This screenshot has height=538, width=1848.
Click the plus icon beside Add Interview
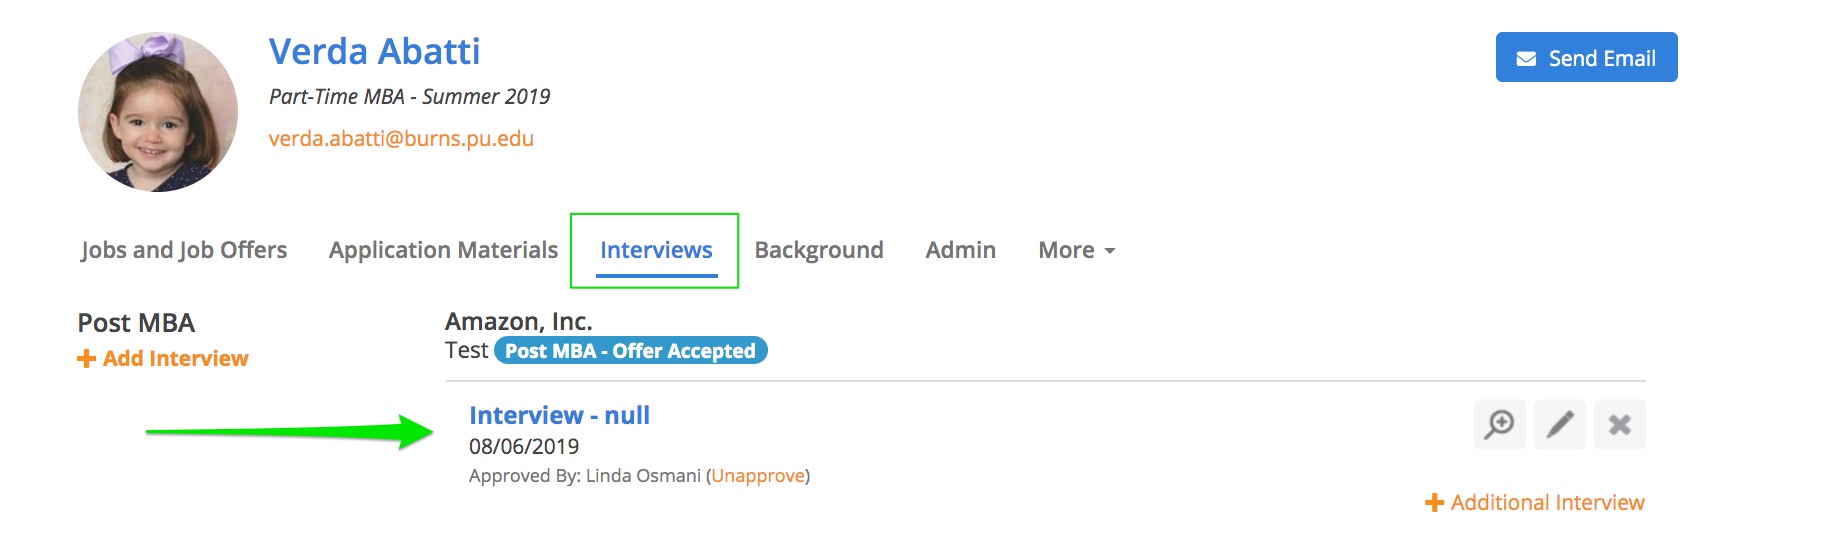(x=87, y=359)
